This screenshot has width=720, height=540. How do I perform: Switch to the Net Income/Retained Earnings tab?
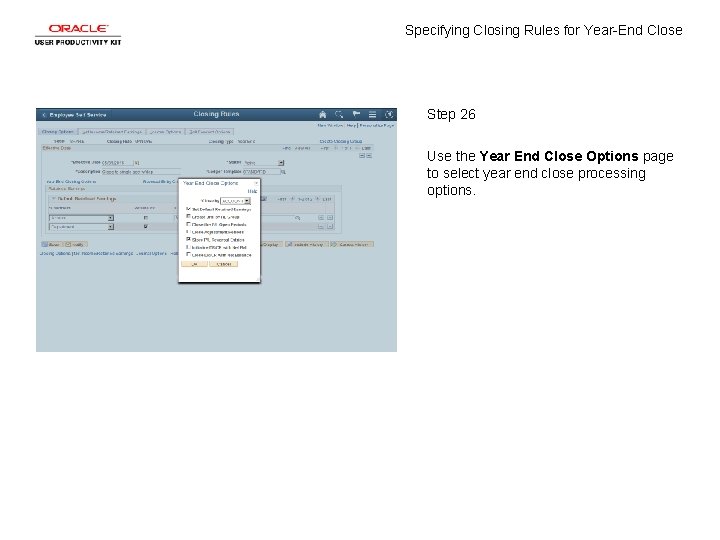click(112, 132)
